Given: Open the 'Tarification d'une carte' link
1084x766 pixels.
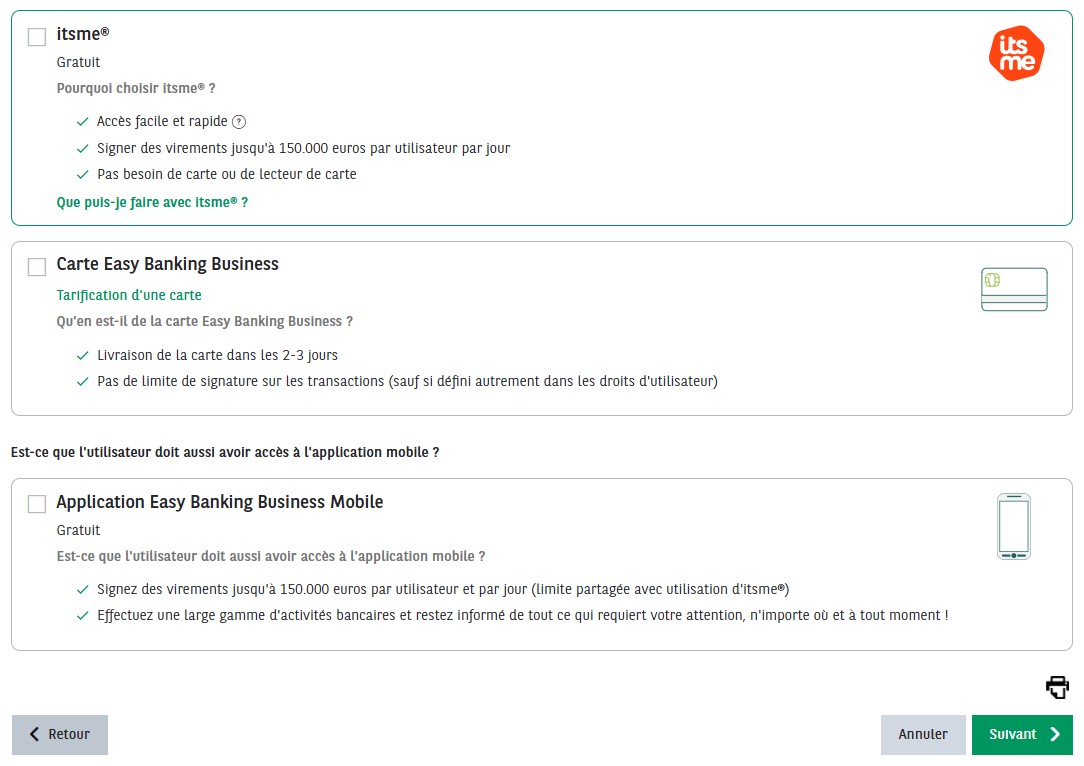Looking at the screenshot, I should point(129,295).
